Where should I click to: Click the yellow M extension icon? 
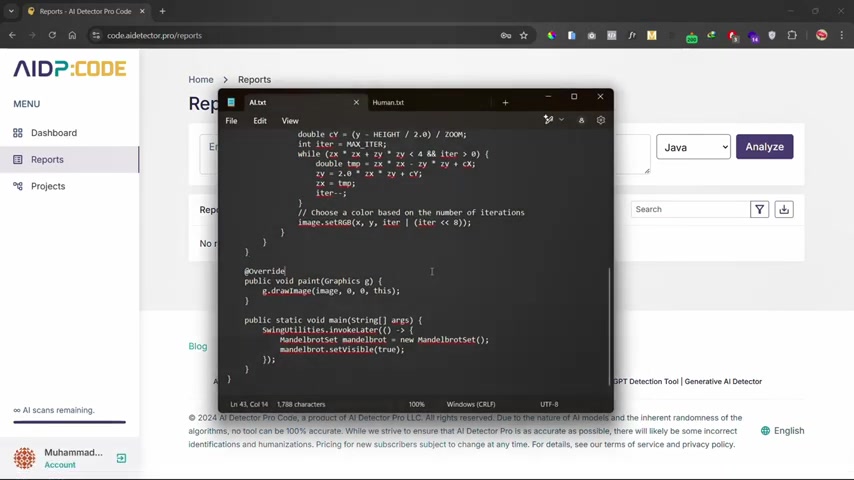[x=651, y=35]
